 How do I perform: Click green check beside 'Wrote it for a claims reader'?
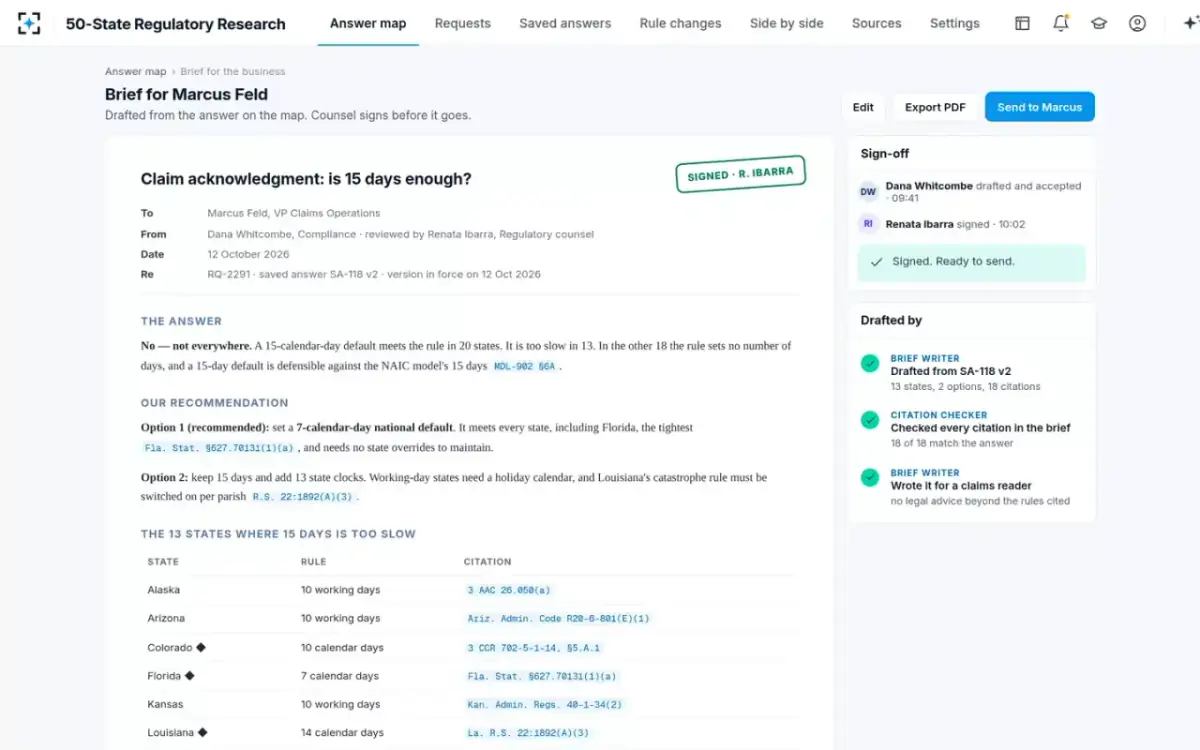[870, 478]
